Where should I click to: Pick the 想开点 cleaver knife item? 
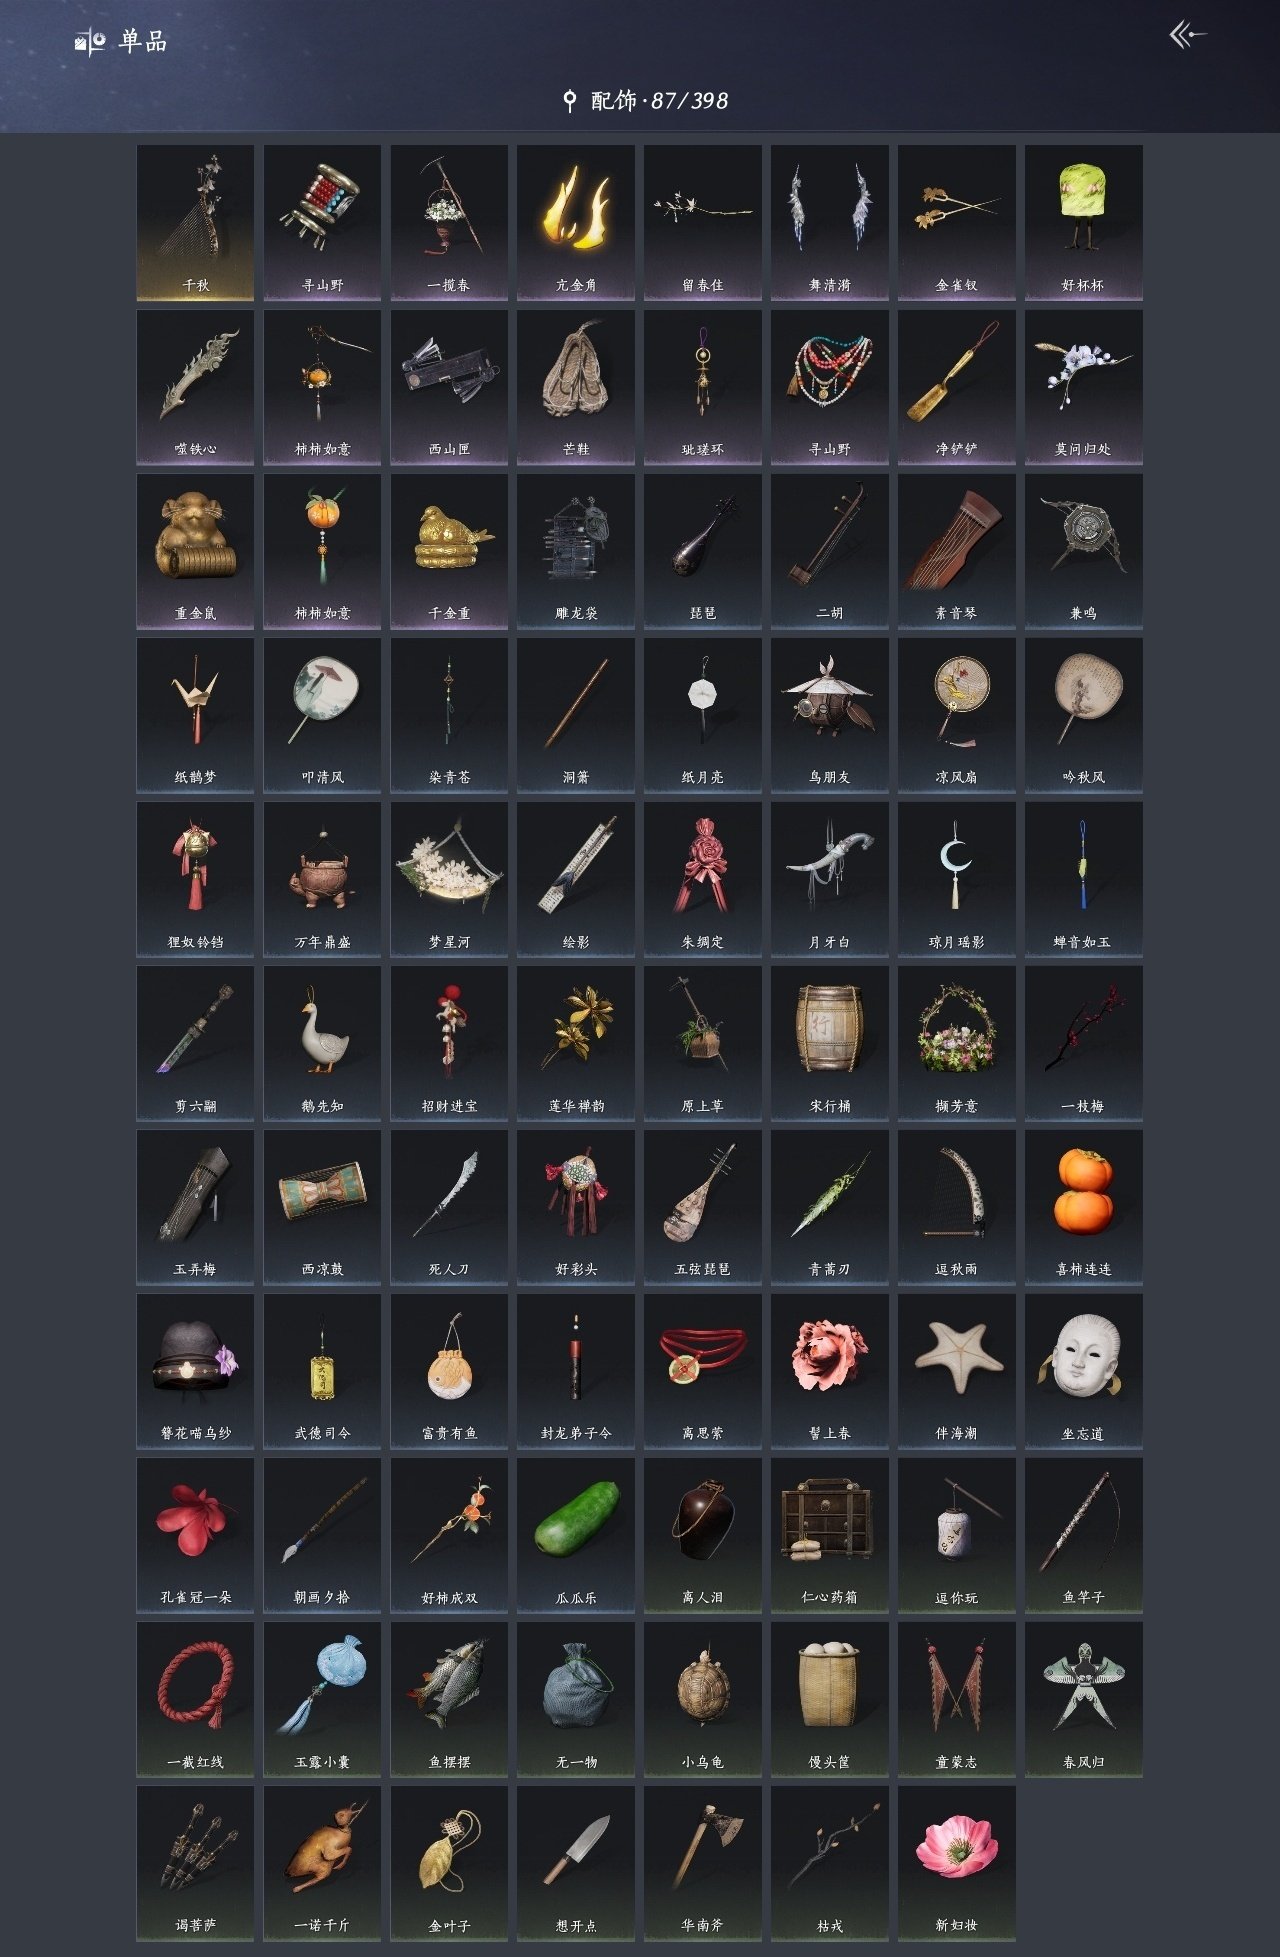(x=576, y=1864)
